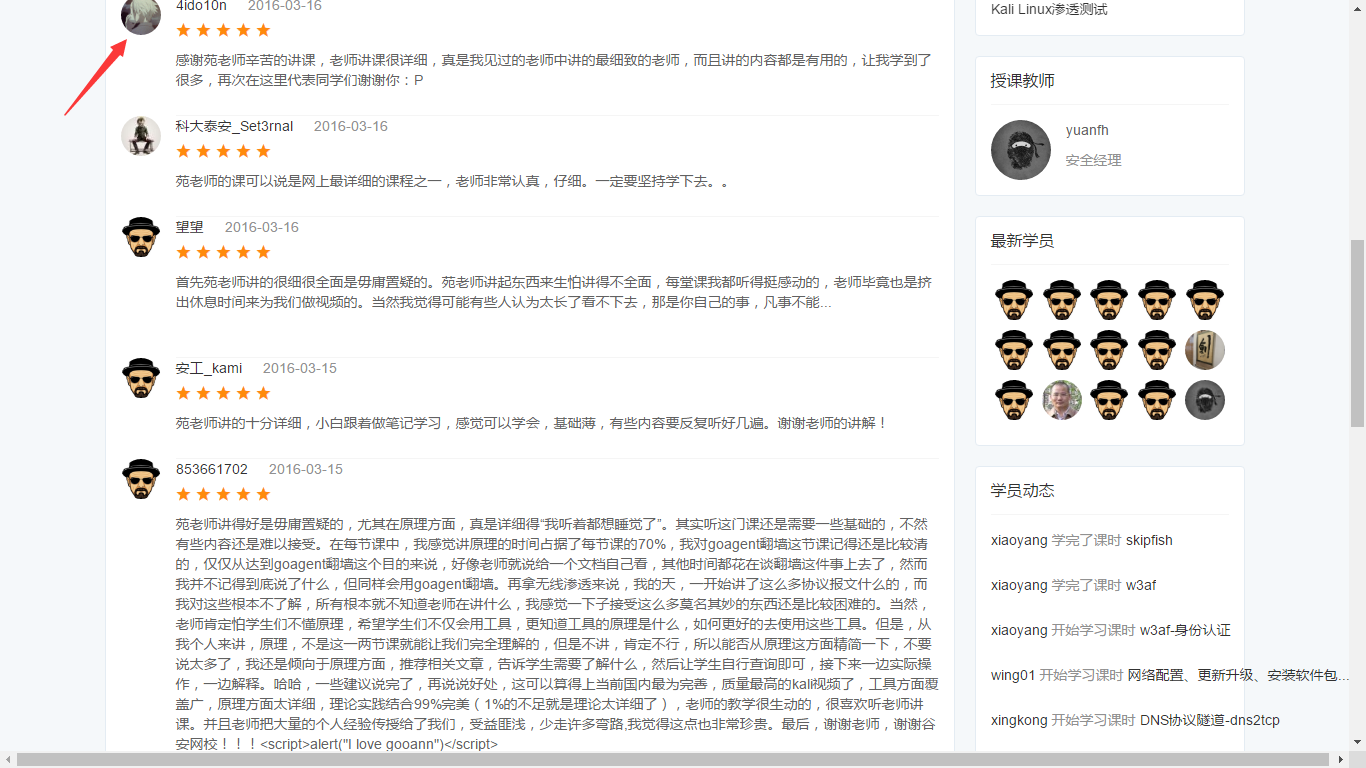Click the last avatar in 最新学员's top row
This screenshot has width=1366, height=768.
[1205, 300]
